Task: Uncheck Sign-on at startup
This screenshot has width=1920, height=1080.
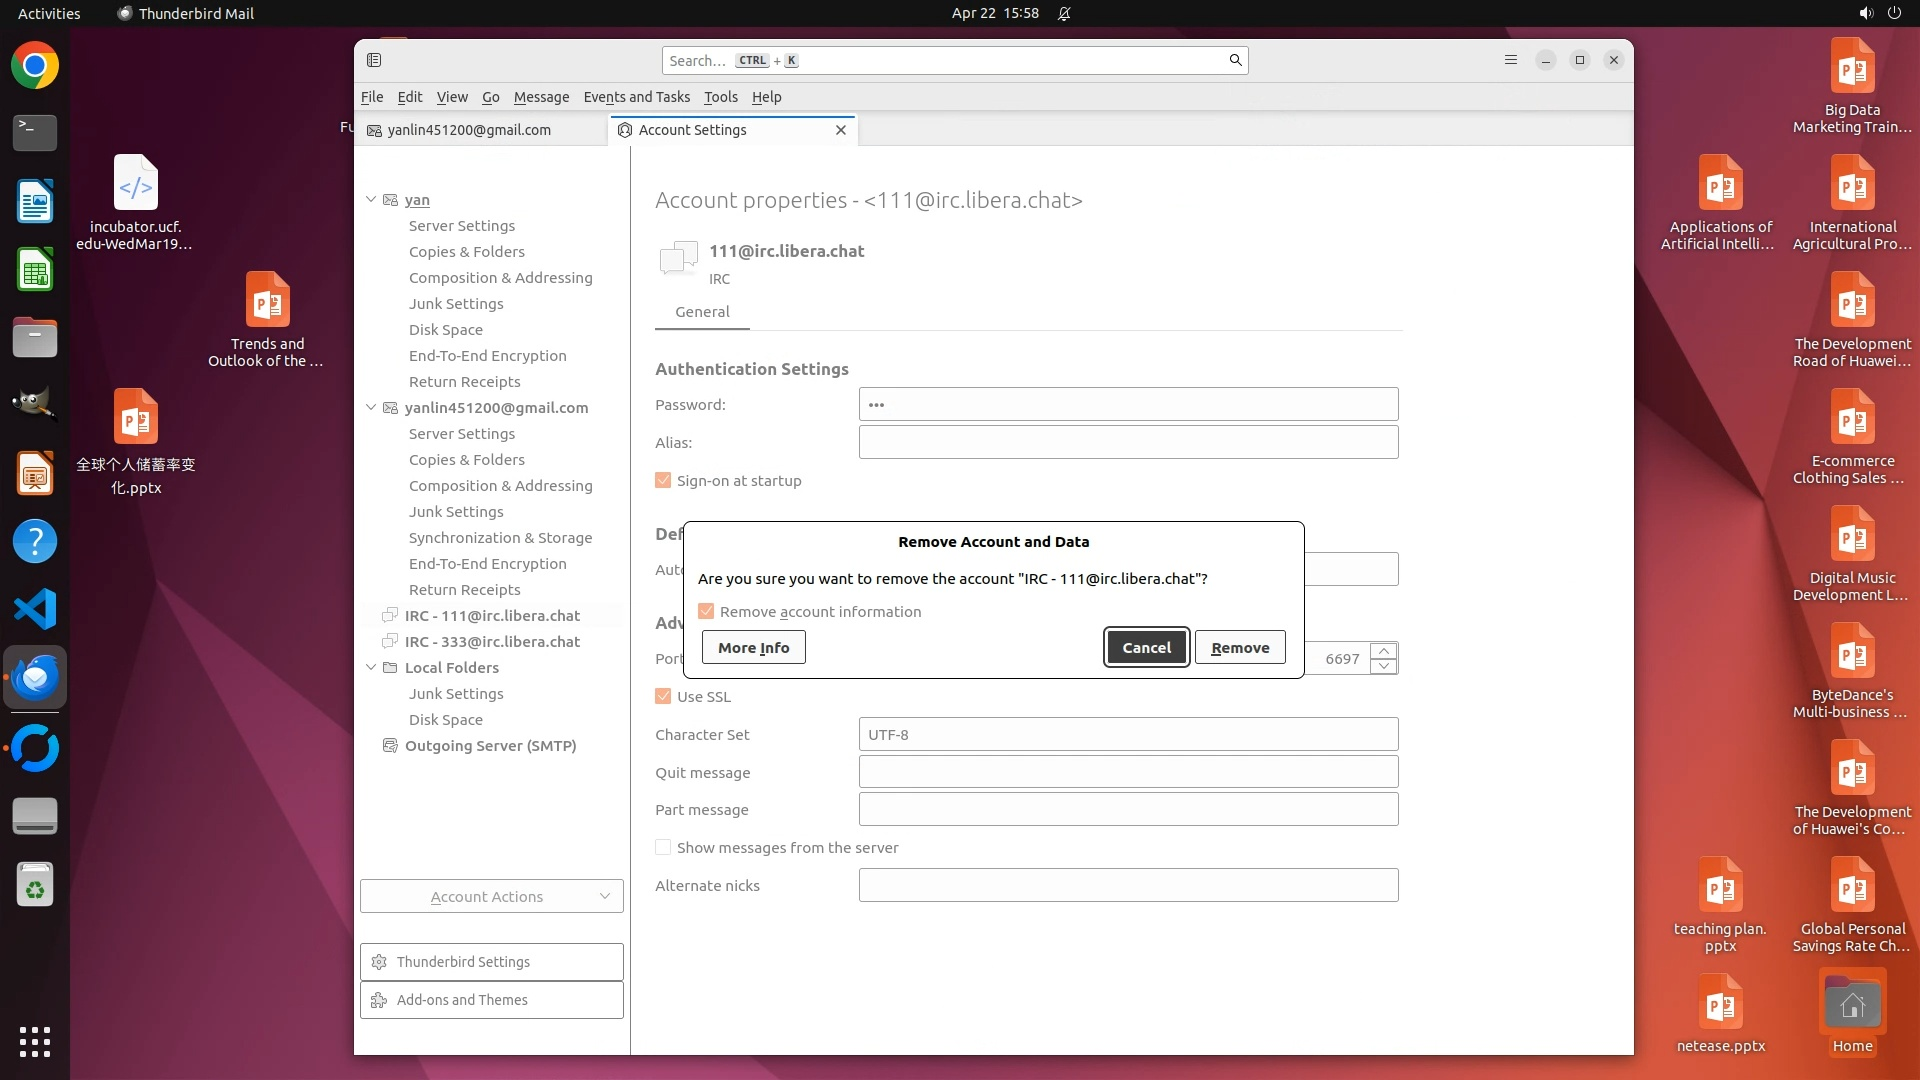Action: (x=663, y=481)
